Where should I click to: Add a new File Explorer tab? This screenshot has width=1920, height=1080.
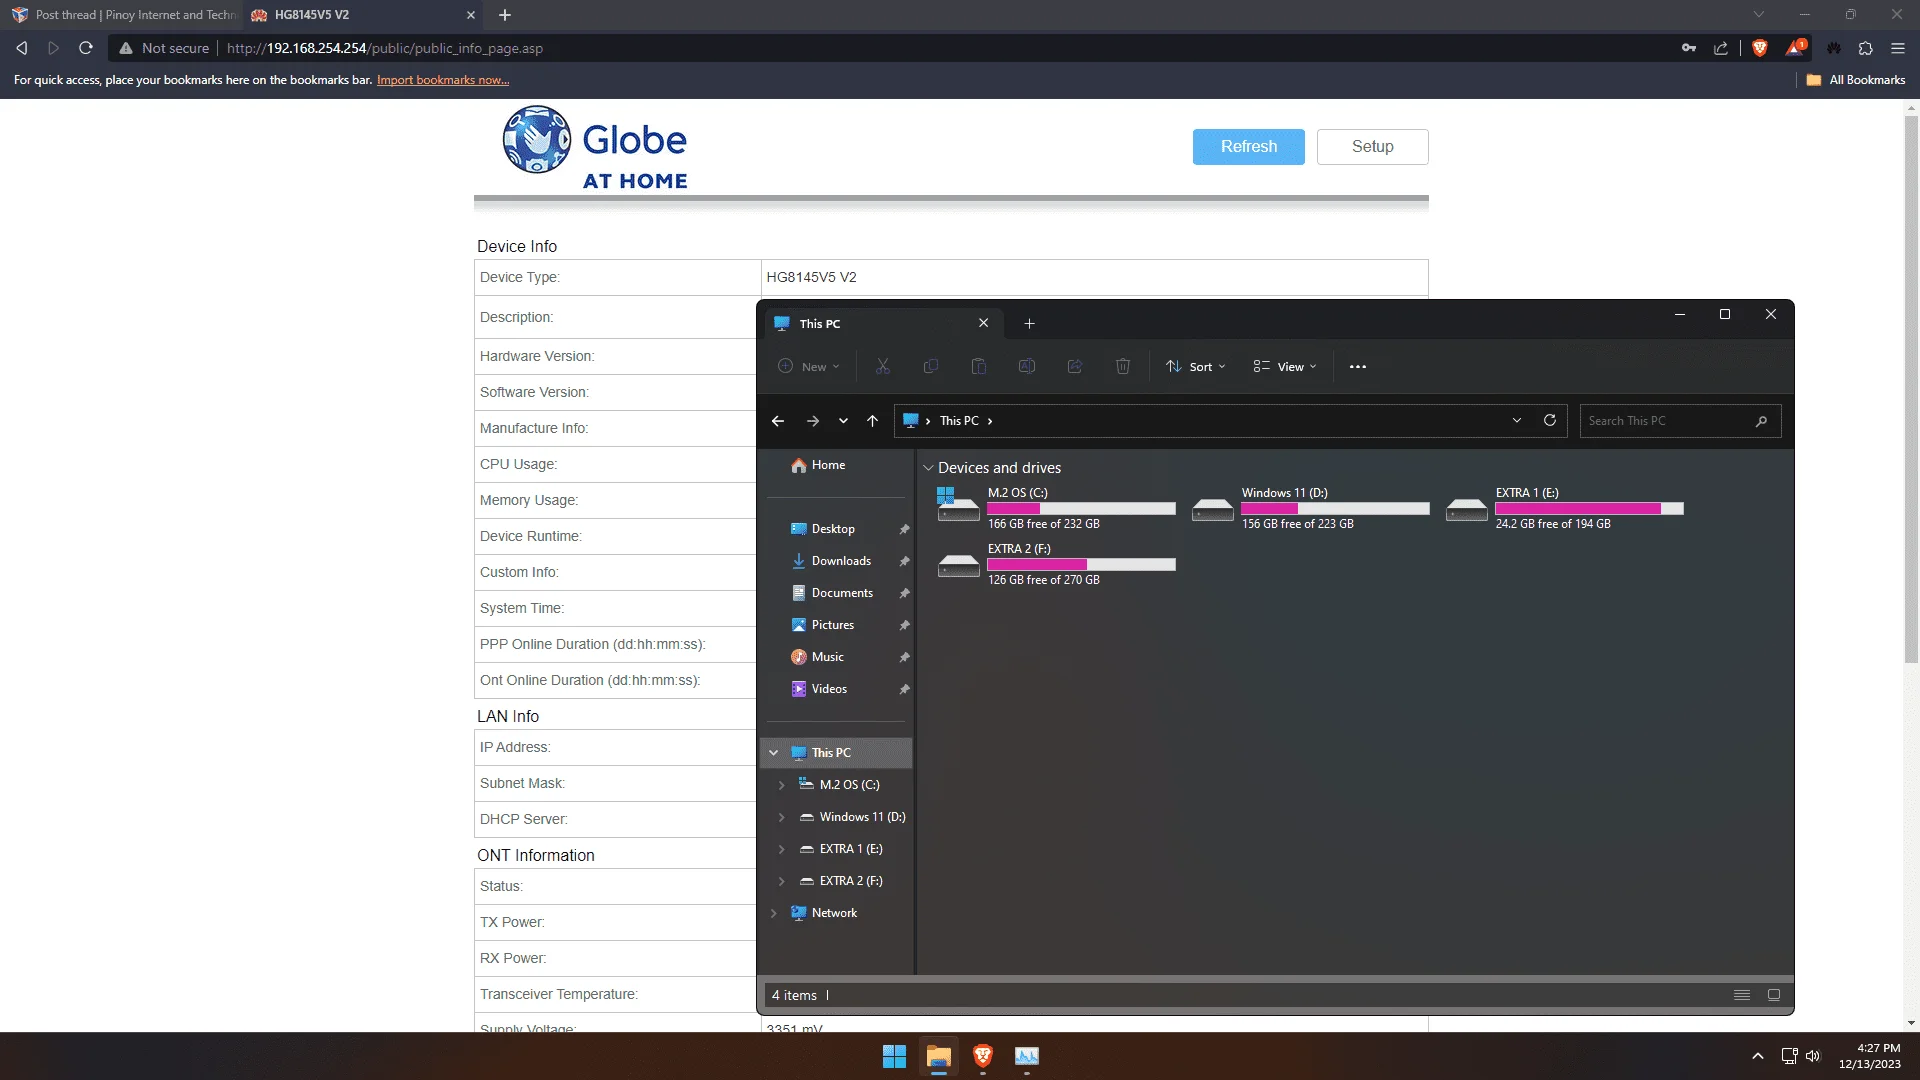point(1029,323)
